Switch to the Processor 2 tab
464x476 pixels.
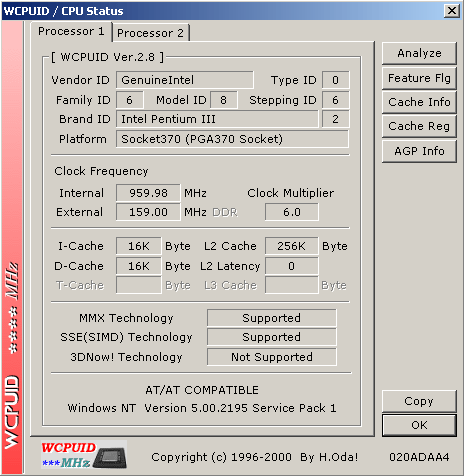click(150, 33)
